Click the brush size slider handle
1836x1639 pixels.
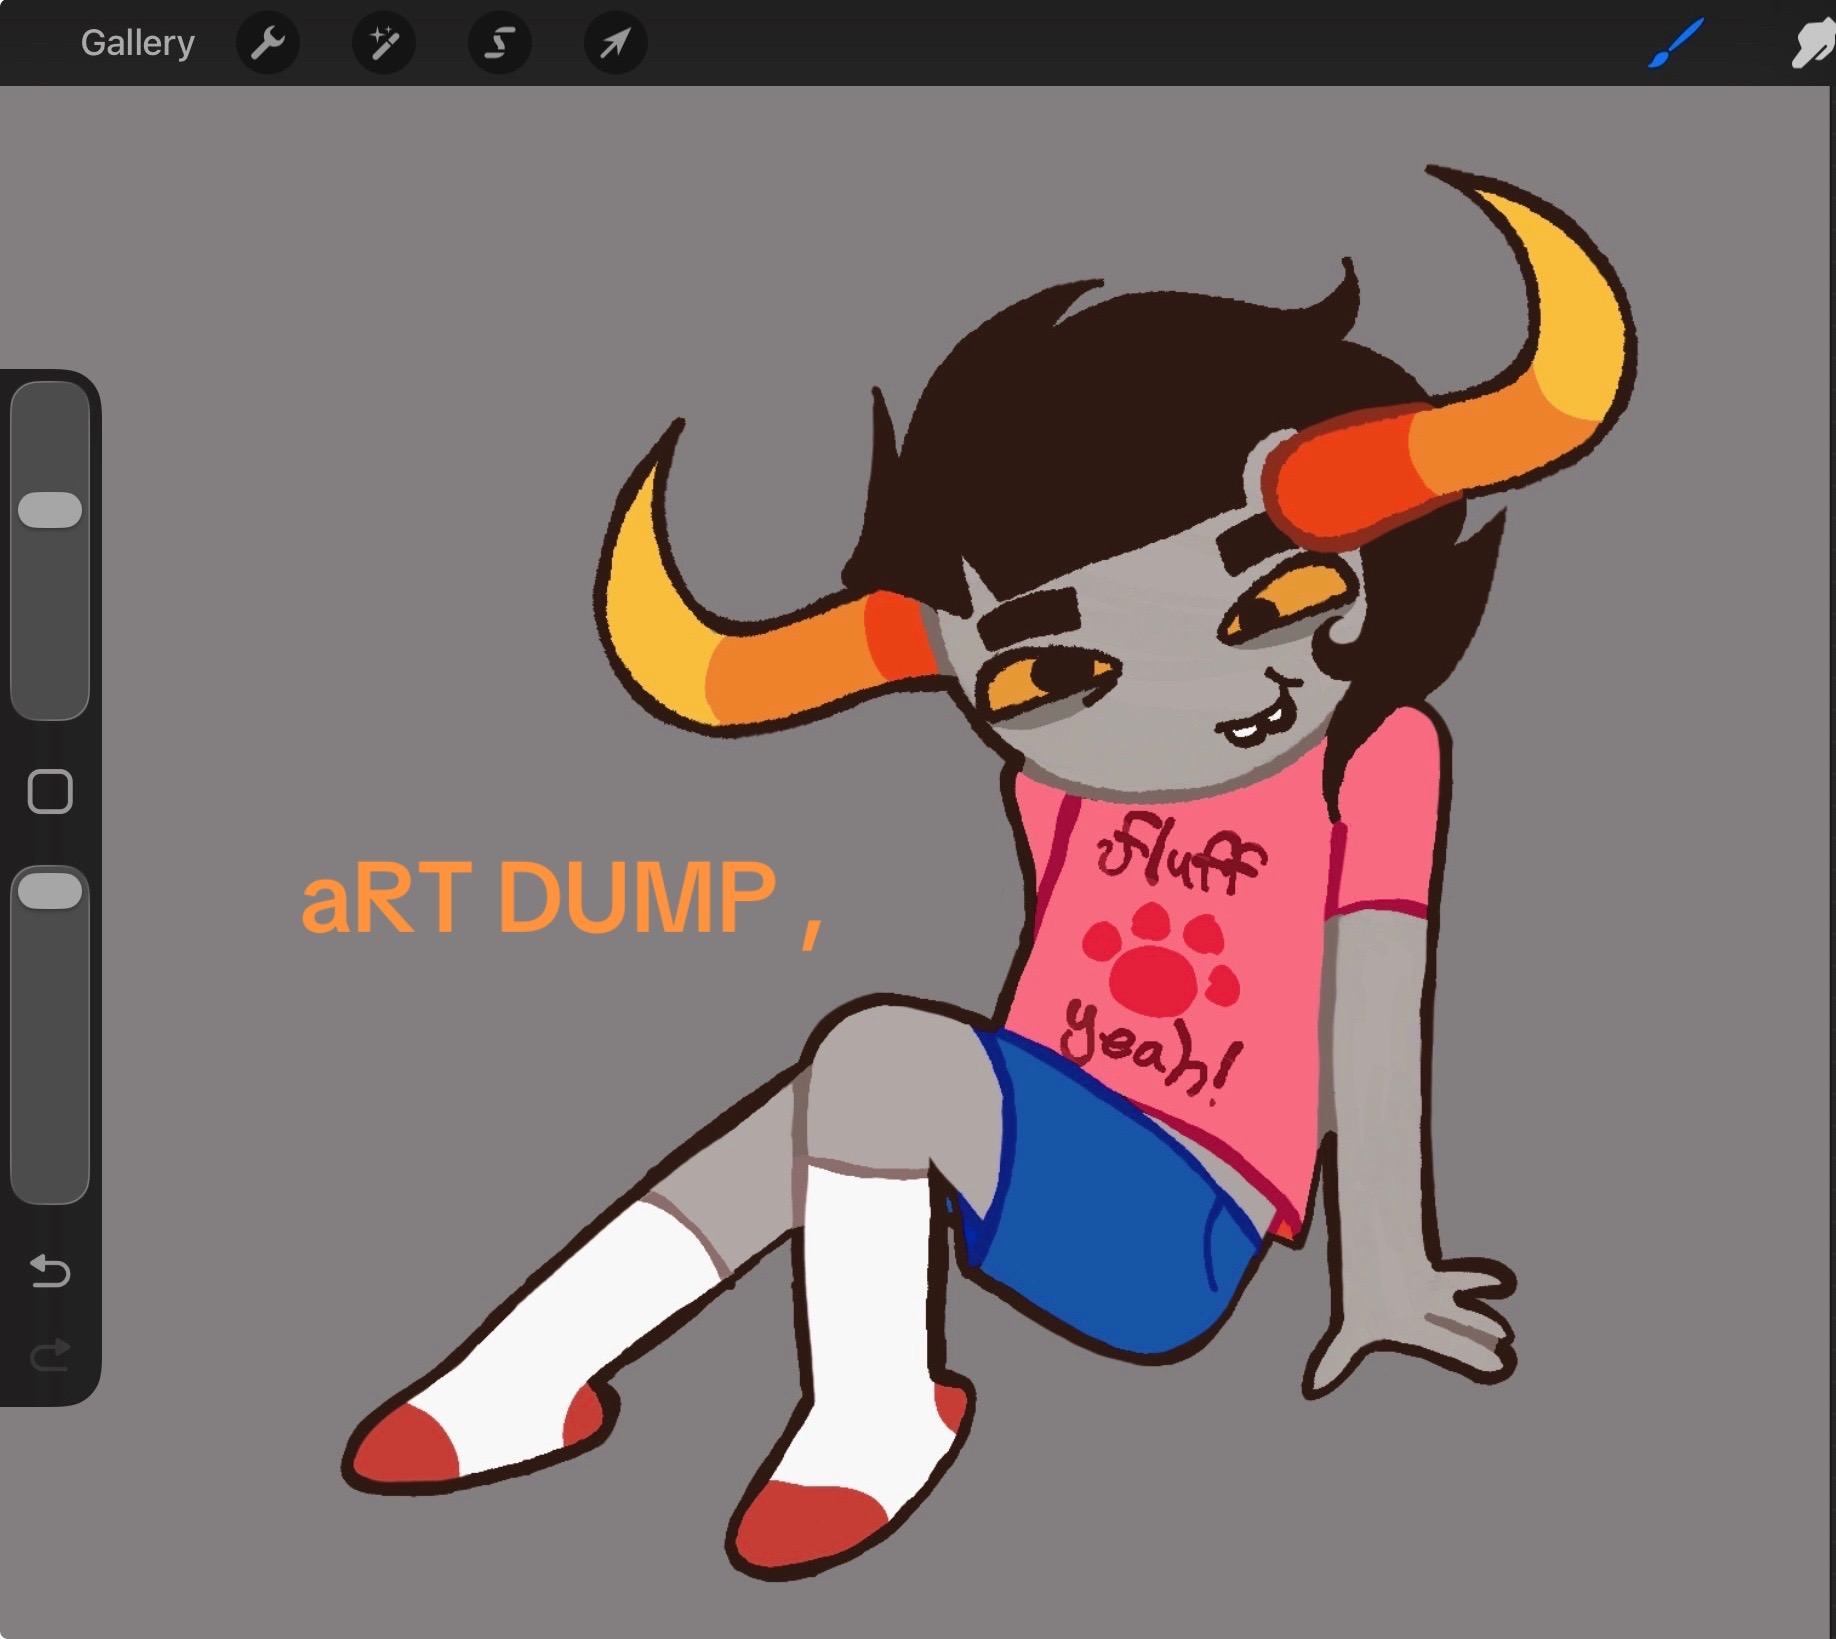pos(50,510)
